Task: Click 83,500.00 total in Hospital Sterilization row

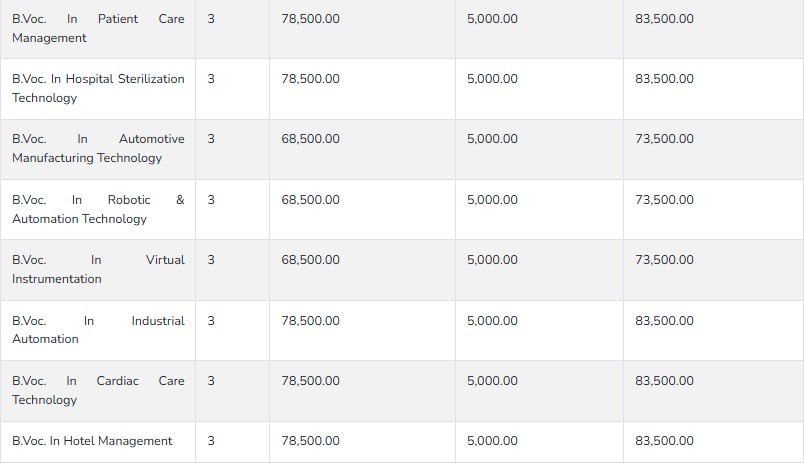Action: point(664,79)
